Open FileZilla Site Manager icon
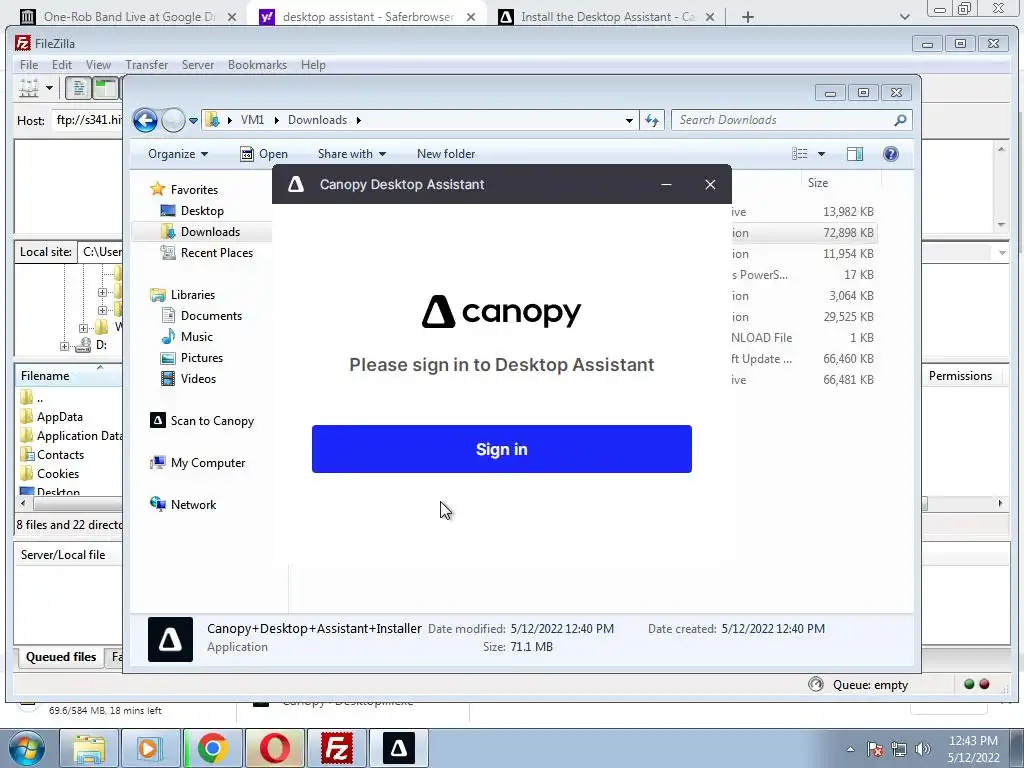The width and height of the screenshot is (1024, 768). pyautogui.click(x=29, y=88)
